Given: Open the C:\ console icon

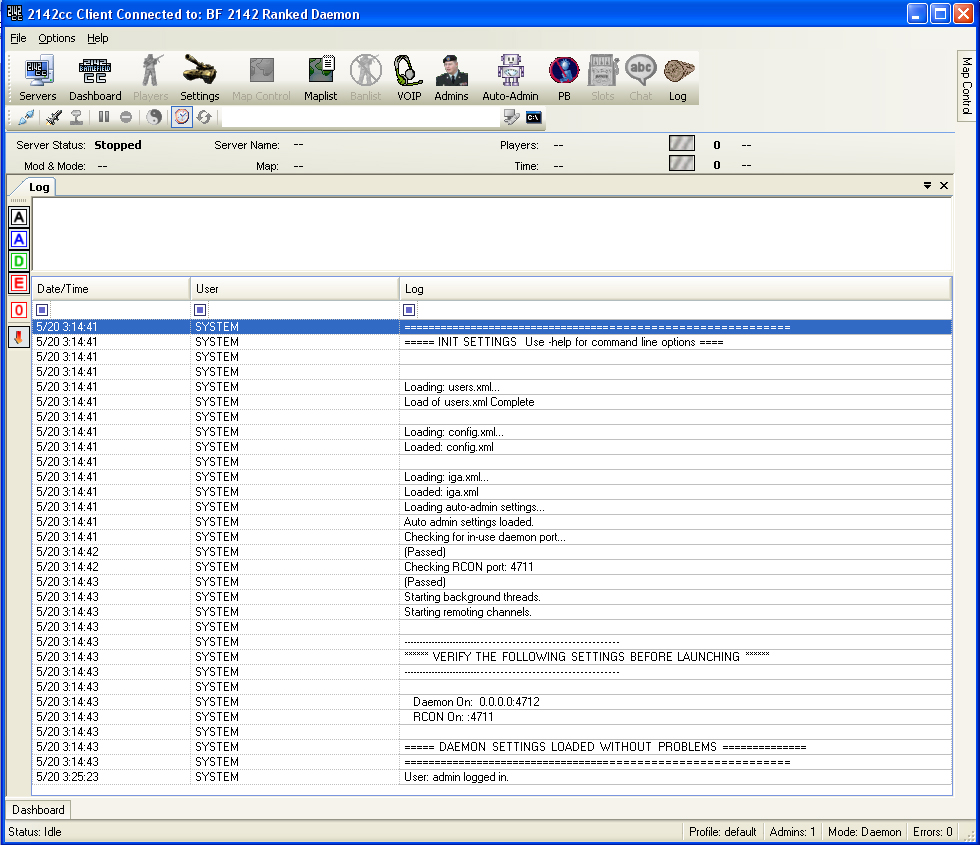Looking at the screenshot, I should [534, 117].
